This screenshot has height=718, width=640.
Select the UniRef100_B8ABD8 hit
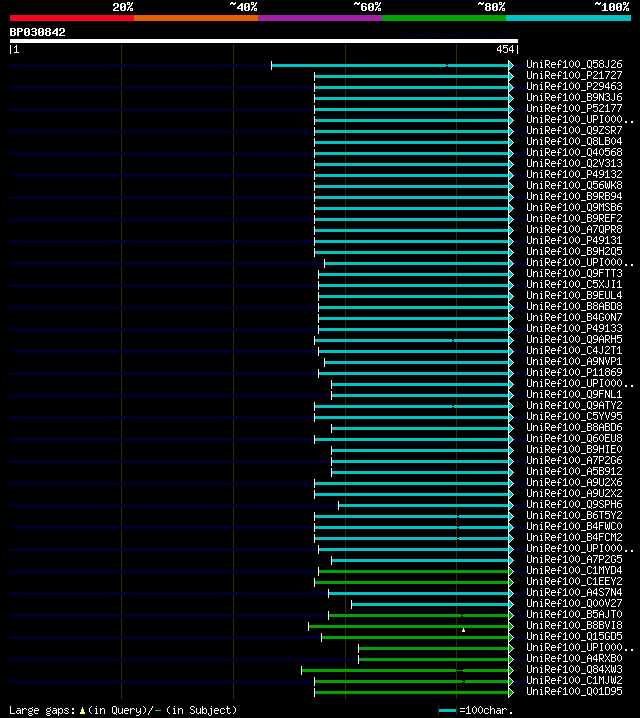(x=574, y=306)
